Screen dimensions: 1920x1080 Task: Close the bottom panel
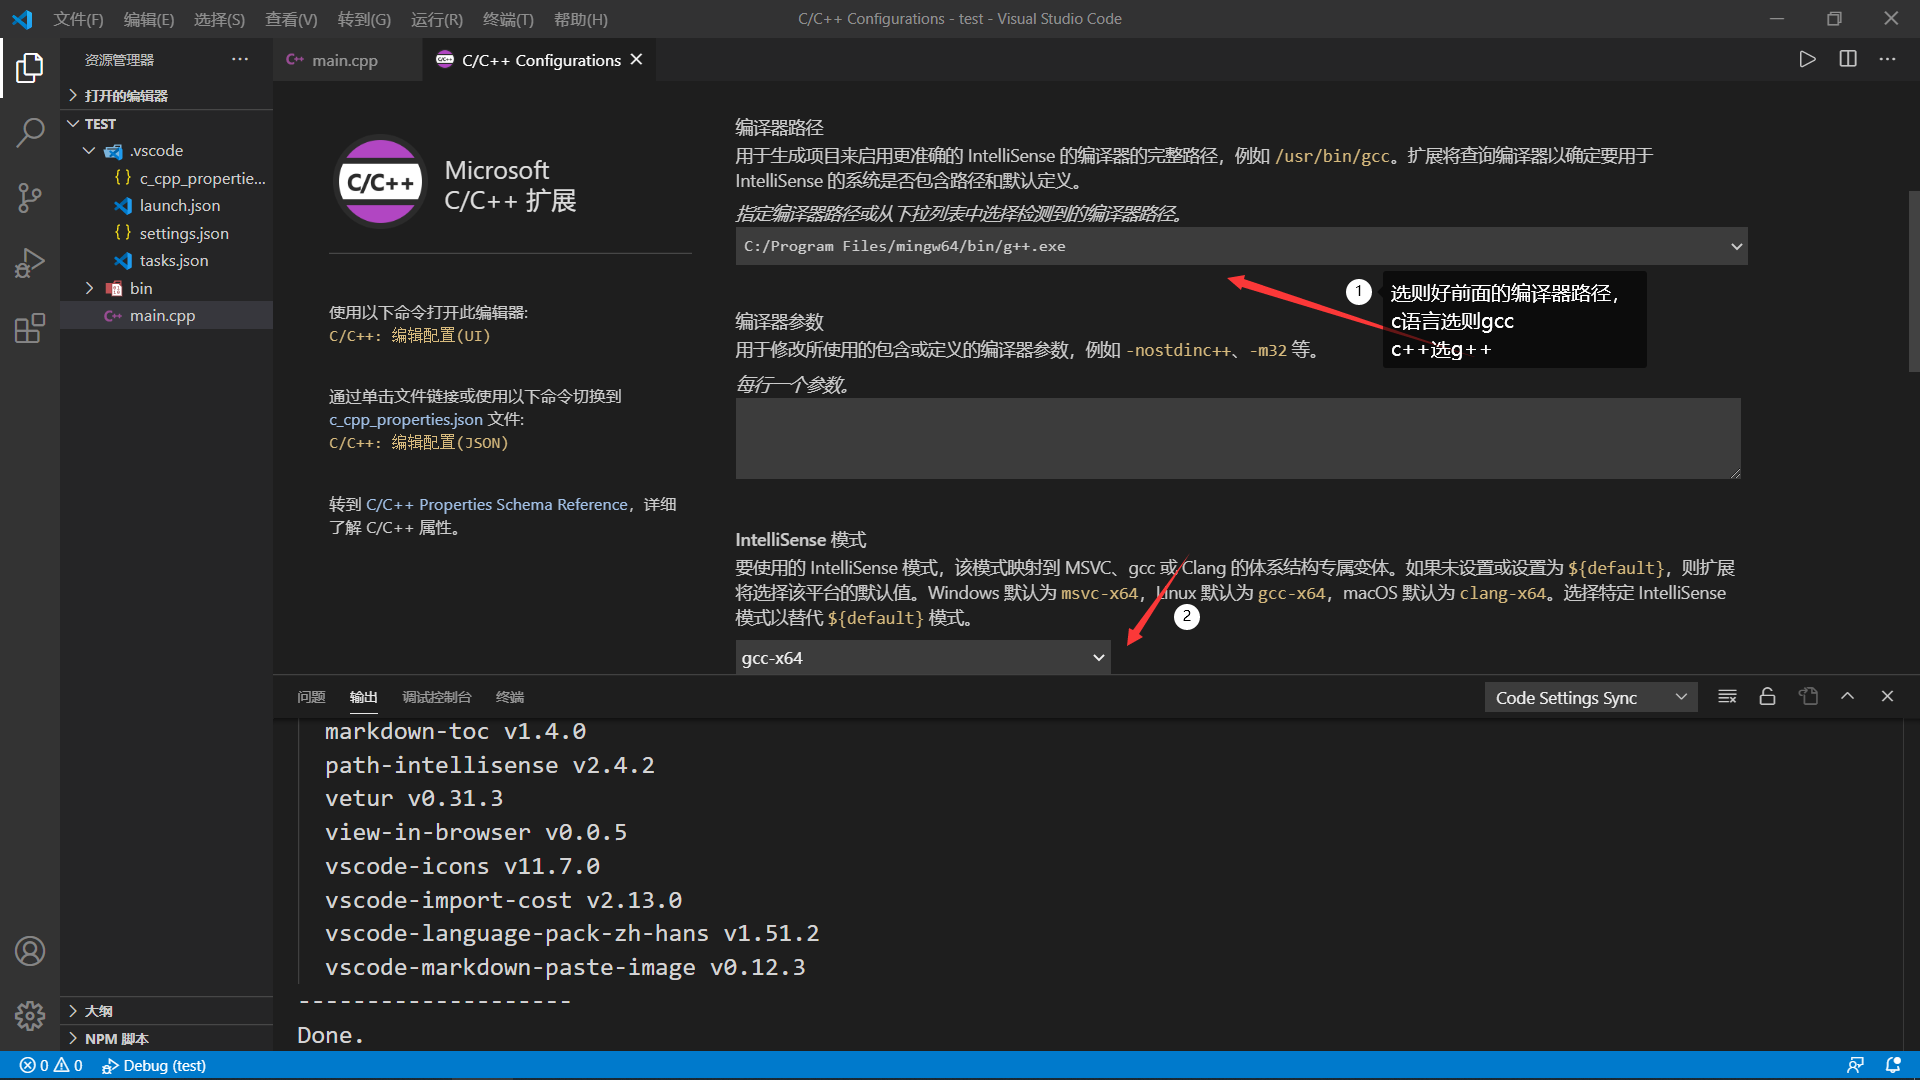point(1887,696)
